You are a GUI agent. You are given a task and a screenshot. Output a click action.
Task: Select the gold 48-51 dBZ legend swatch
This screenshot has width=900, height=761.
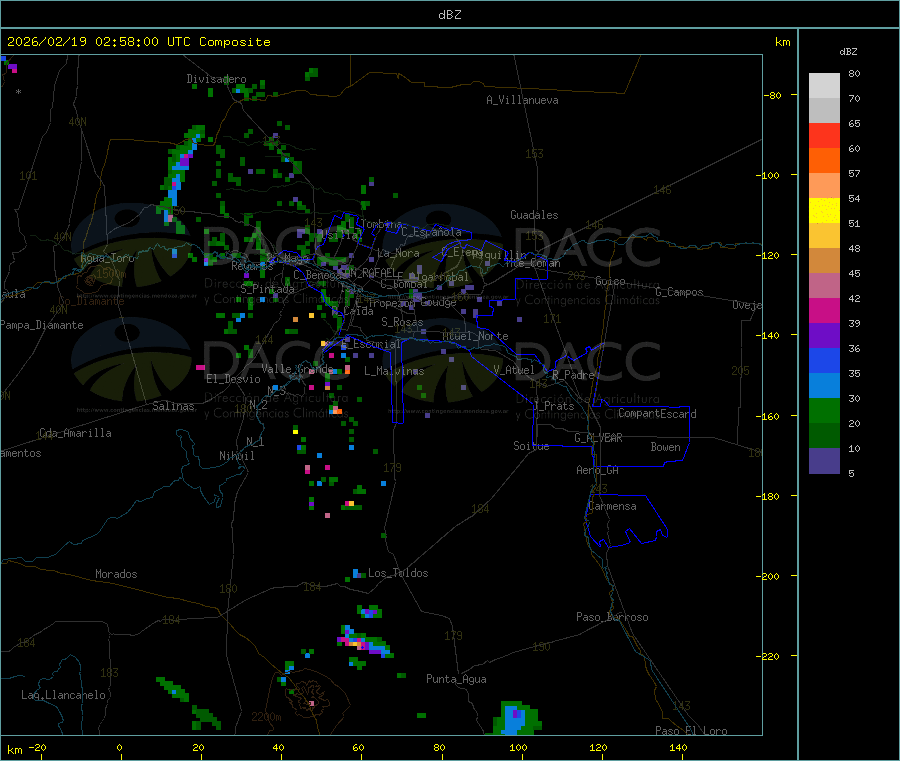click(x=824, y=235)
